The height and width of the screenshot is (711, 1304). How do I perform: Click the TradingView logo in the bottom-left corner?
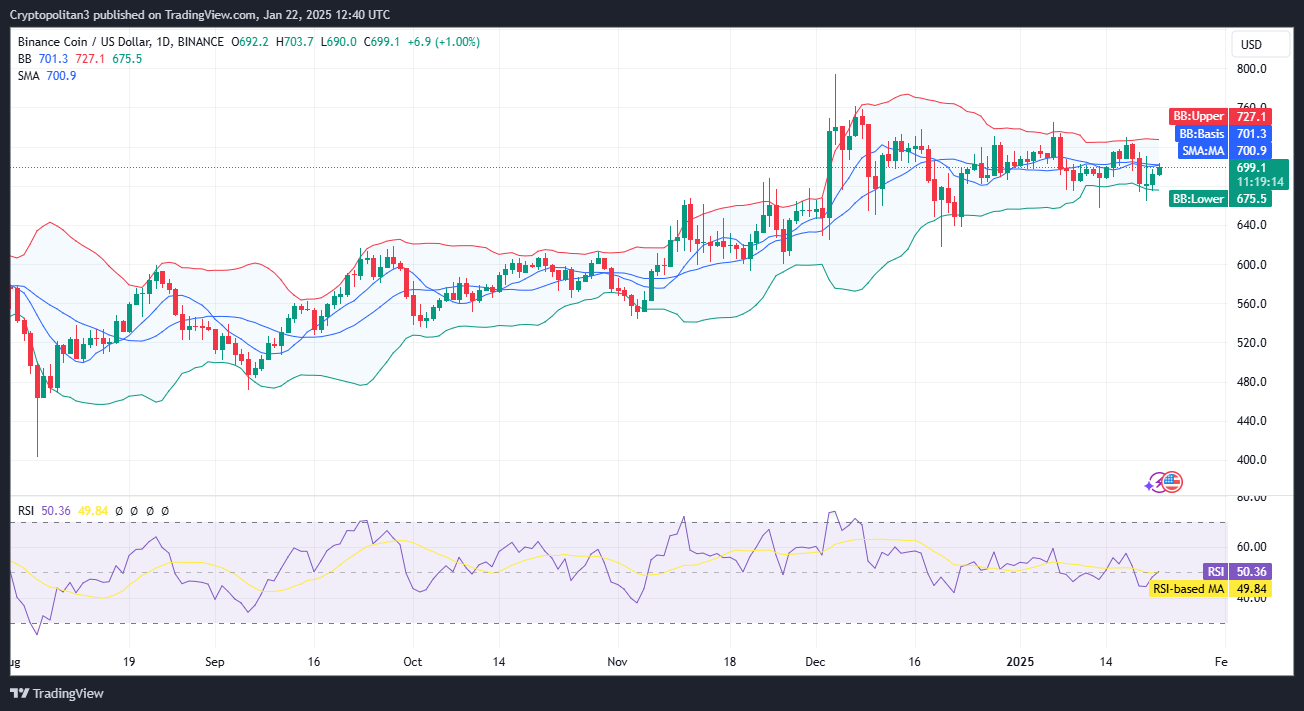coord(57,693)
